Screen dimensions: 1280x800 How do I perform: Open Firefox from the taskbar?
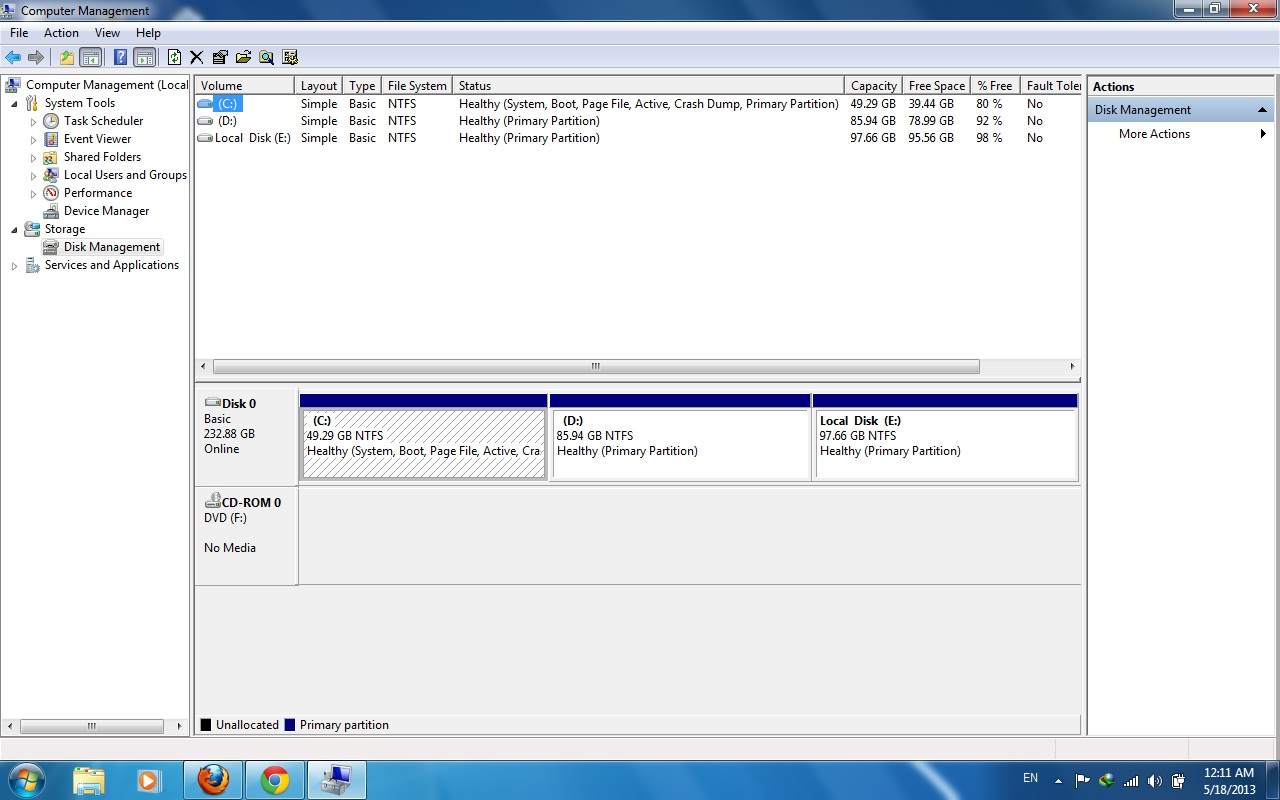[213, 780]
